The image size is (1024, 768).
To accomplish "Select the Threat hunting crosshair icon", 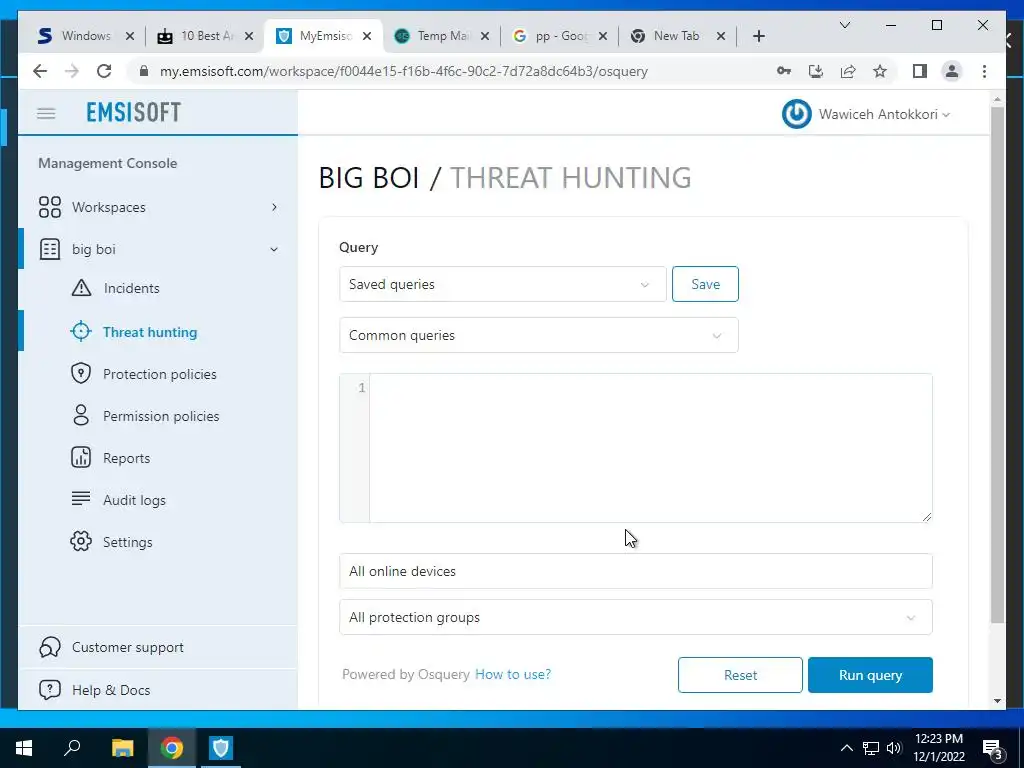I will (x=81, y=332).
